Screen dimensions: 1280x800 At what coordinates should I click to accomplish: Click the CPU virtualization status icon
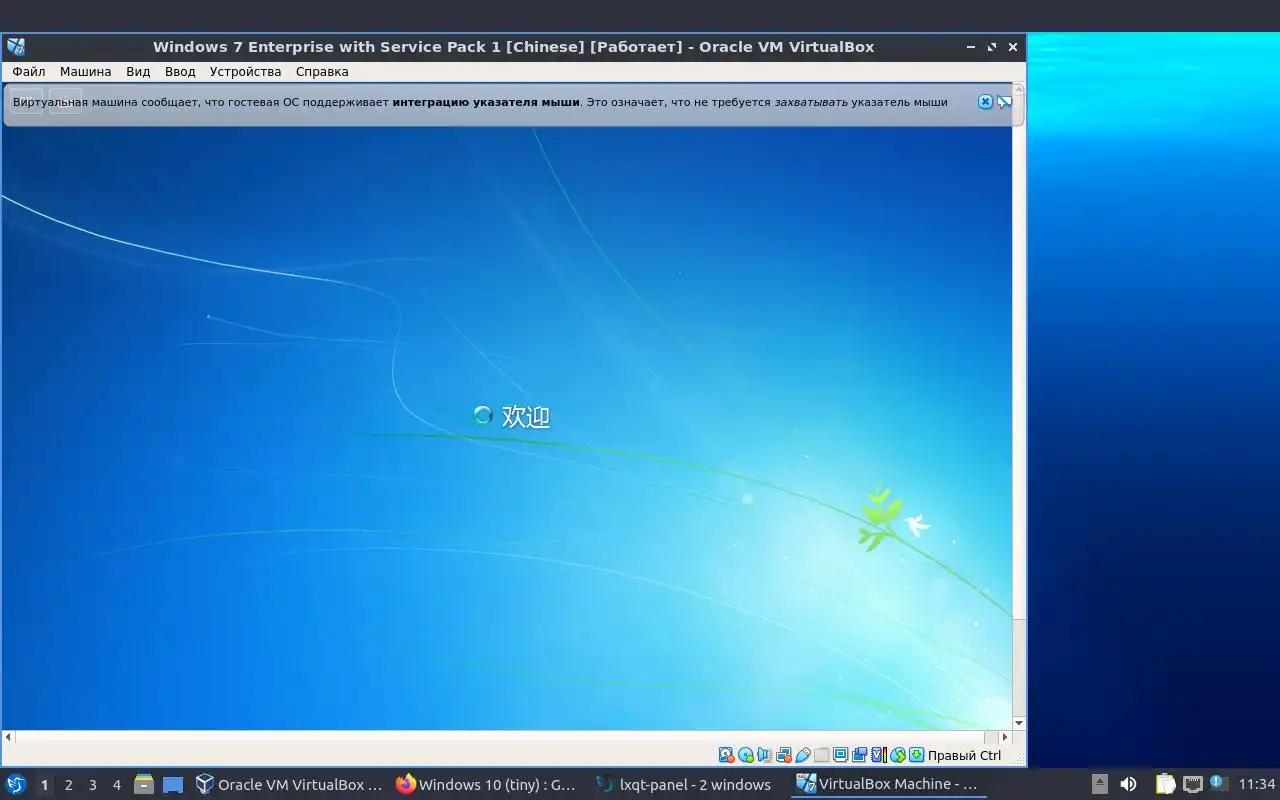click(x=879, y=755)
